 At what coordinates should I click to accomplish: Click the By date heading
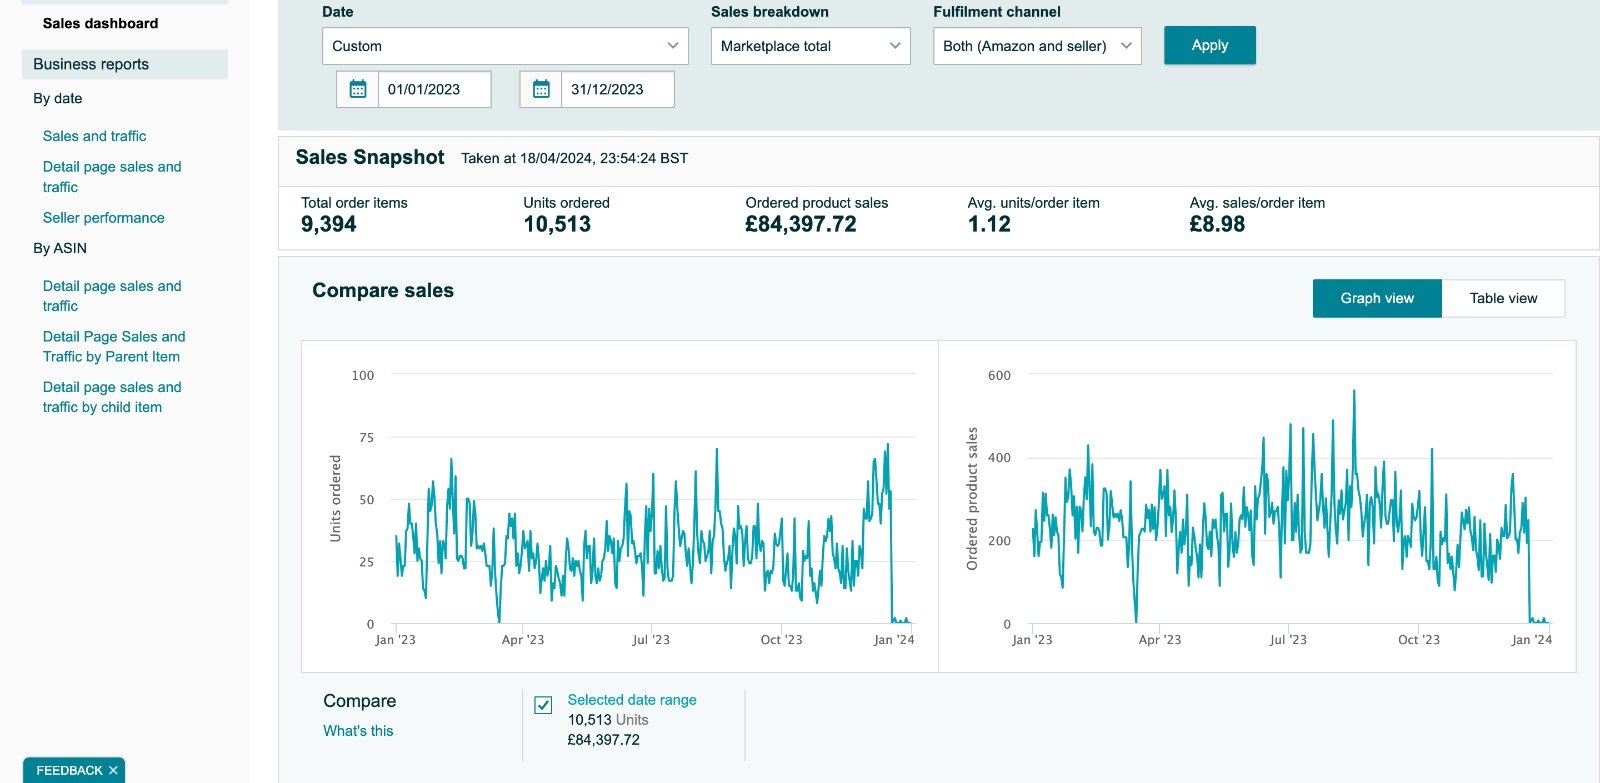(57, 98)
